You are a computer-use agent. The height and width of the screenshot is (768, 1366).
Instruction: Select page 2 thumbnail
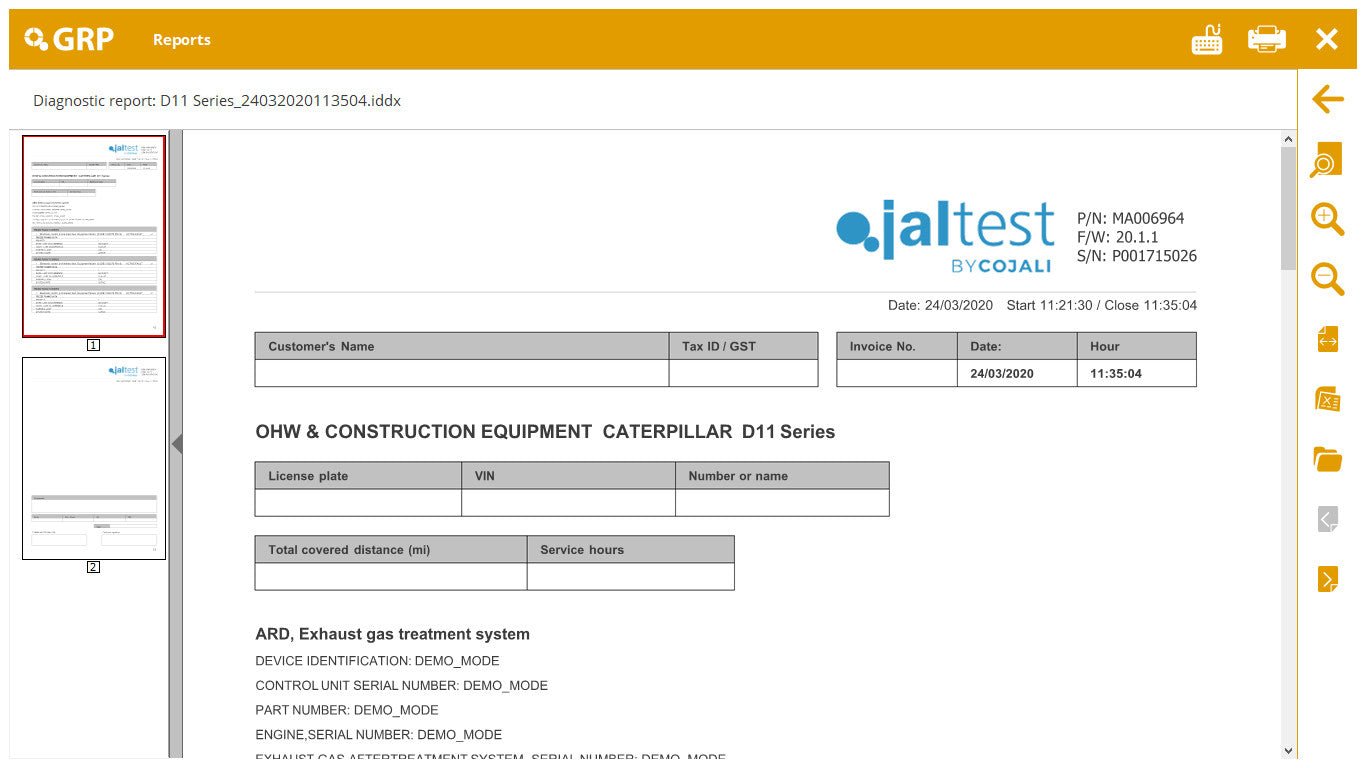coord(93,458)
